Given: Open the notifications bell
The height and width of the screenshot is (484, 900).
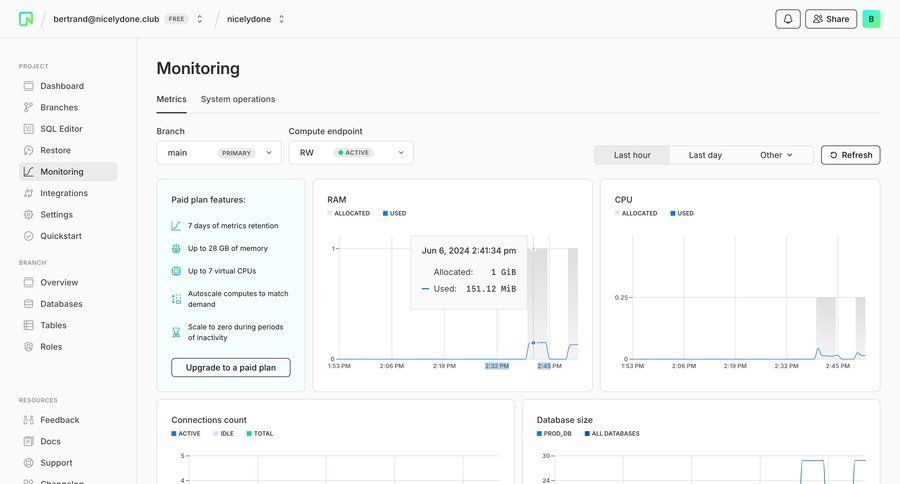Looking at the screenshot, I should pyautogui.click(x=788, y=19).
